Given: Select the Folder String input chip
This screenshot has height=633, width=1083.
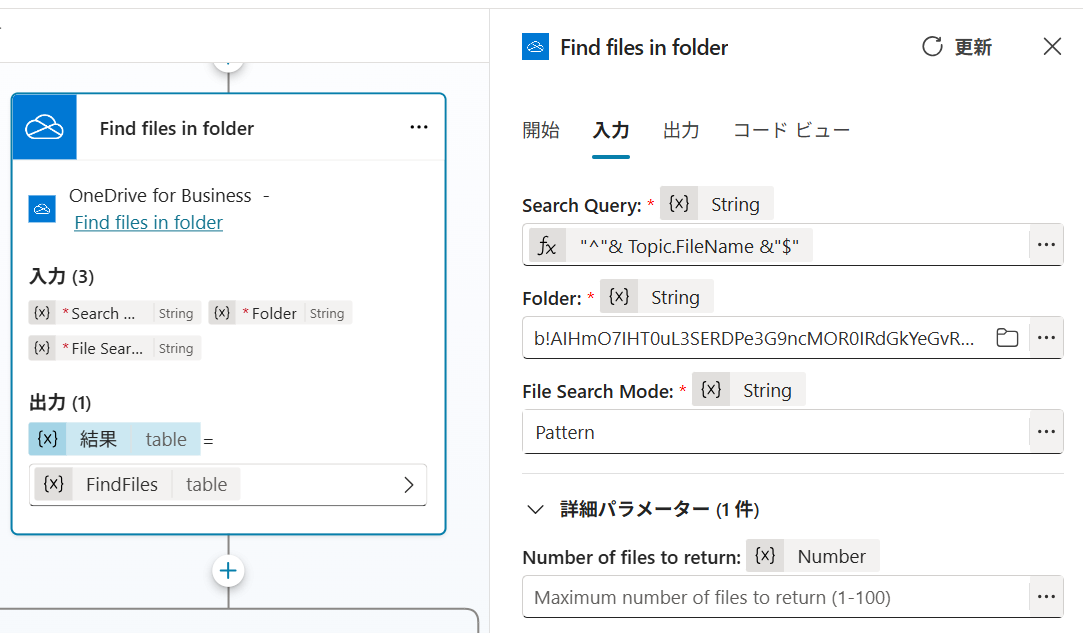Looking at the screenshot, I should click(x=280, y=313).
